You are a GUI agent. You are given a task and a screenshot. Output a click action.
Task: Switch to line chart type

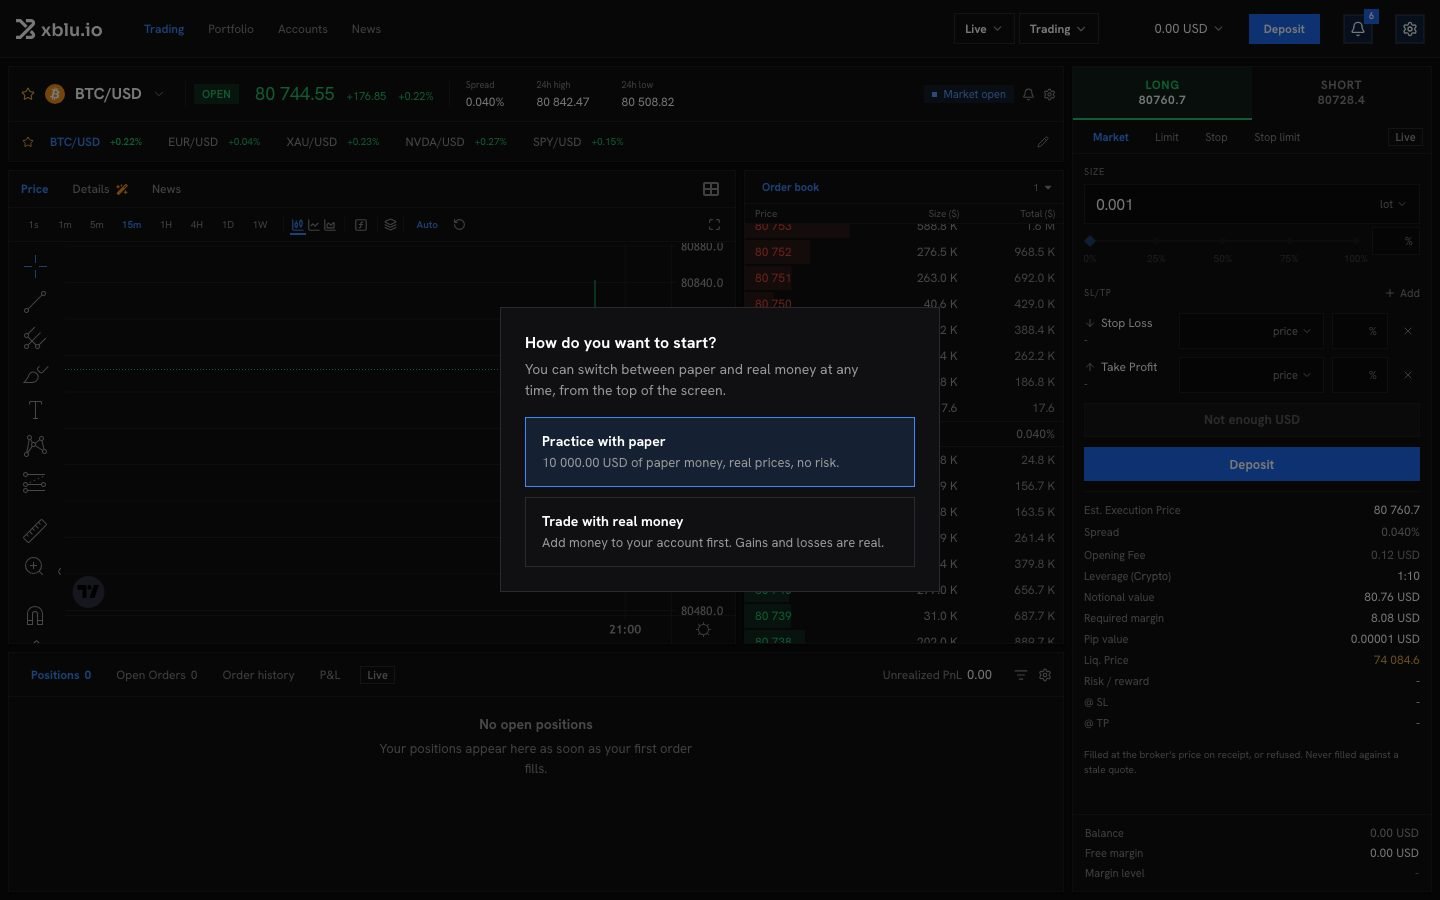(x=313, y=225)
